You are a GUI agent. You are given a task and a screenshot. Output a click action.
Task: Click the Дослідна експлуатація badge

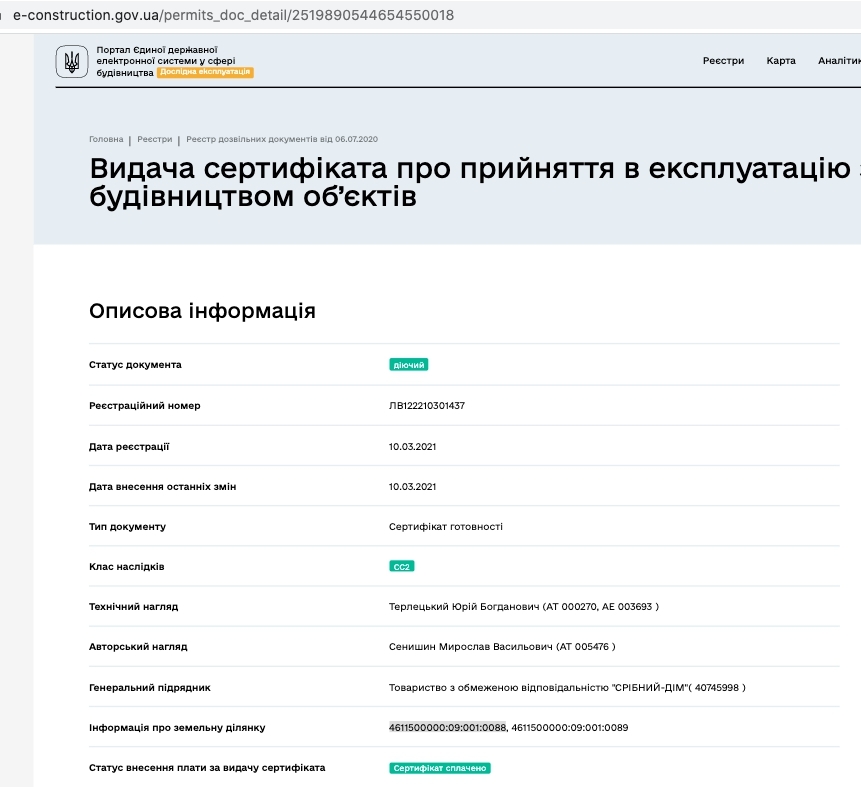point(205,72)
